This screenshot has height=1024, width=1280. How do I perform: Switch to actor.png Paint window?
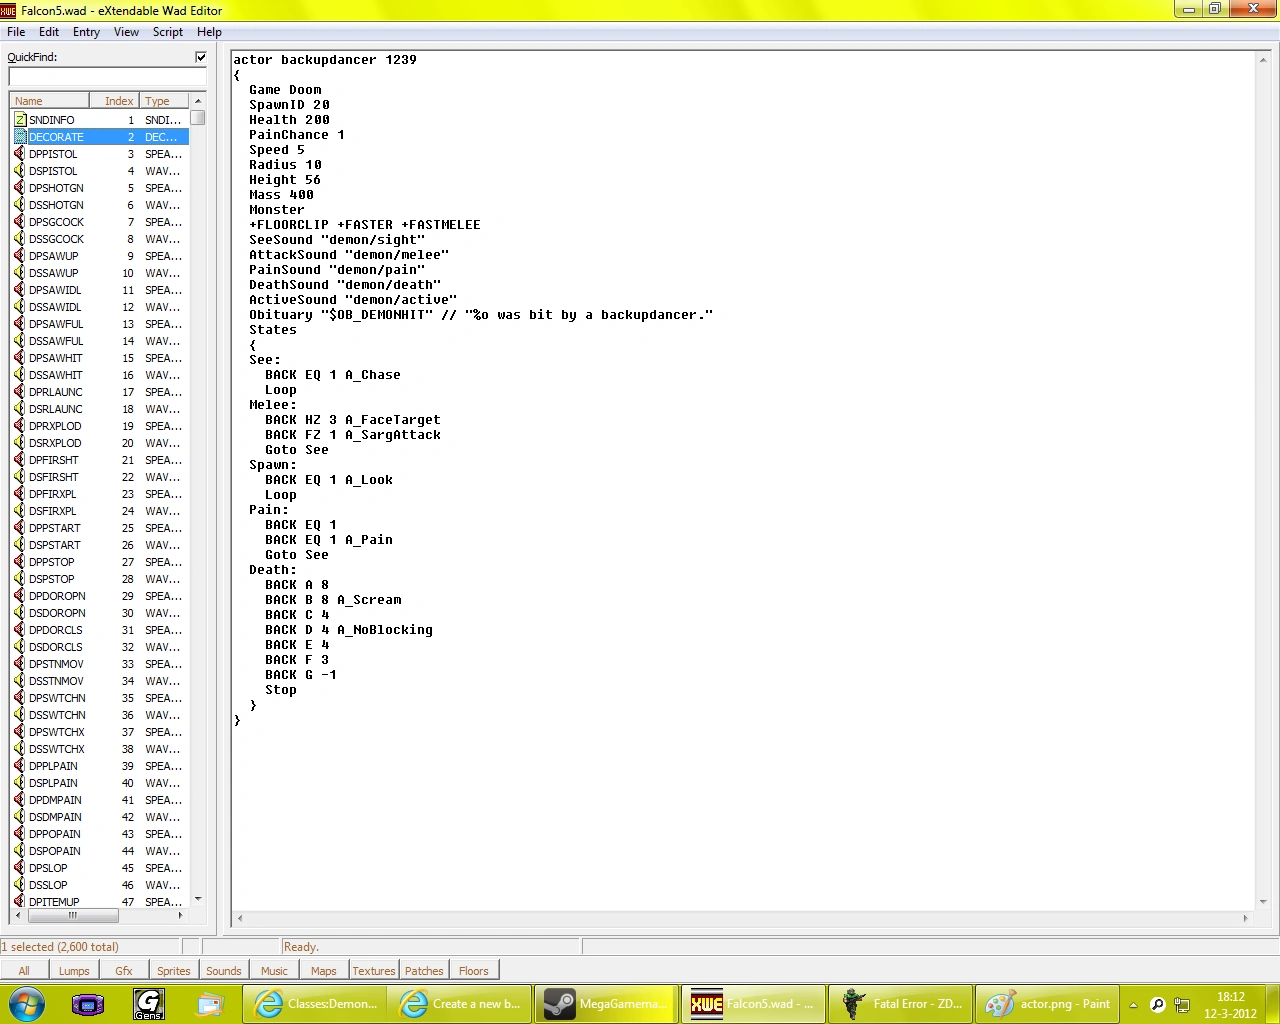[x=1047, y=1004]
